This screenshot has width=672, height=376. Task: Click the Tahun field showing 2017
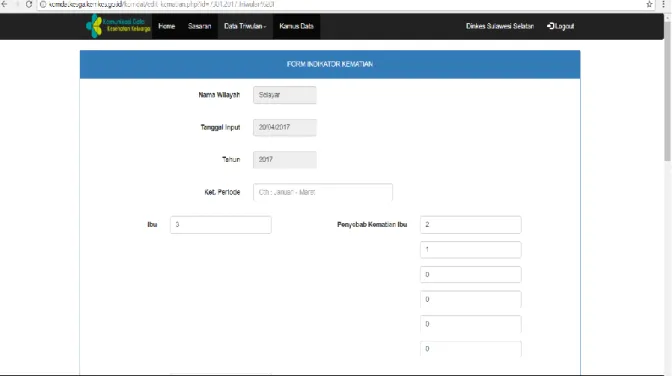285,159
